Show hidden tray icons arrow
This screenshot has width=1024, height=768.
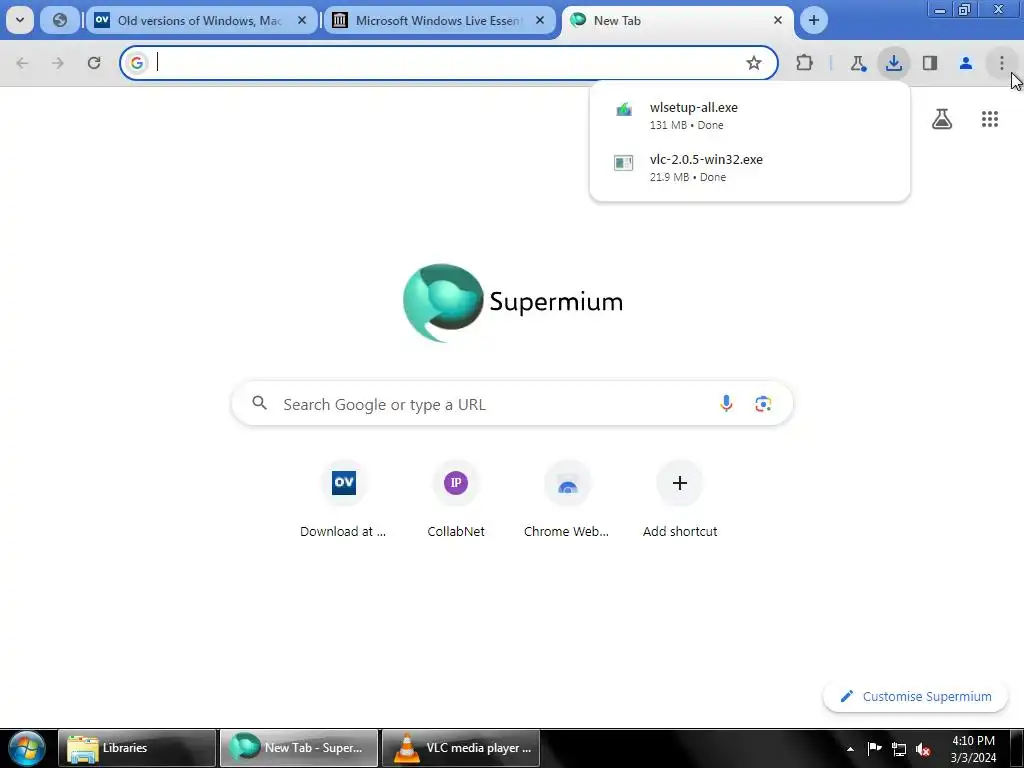click(850, 749)
